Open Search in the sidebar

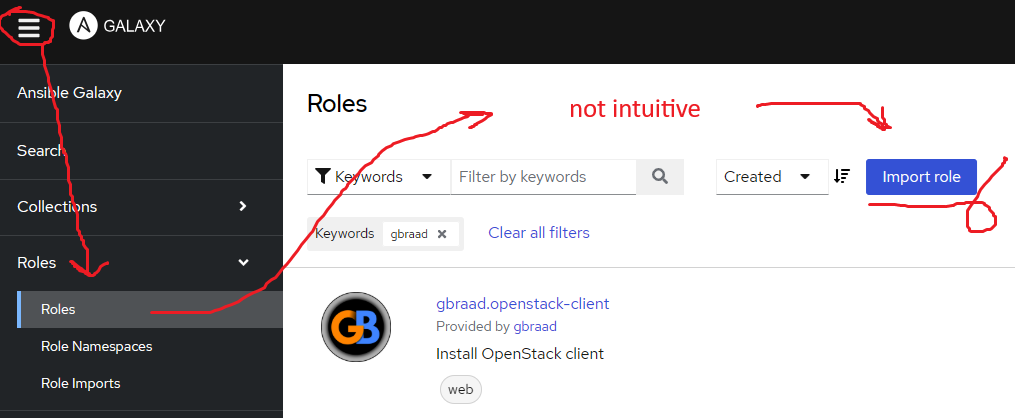(142, 151)
